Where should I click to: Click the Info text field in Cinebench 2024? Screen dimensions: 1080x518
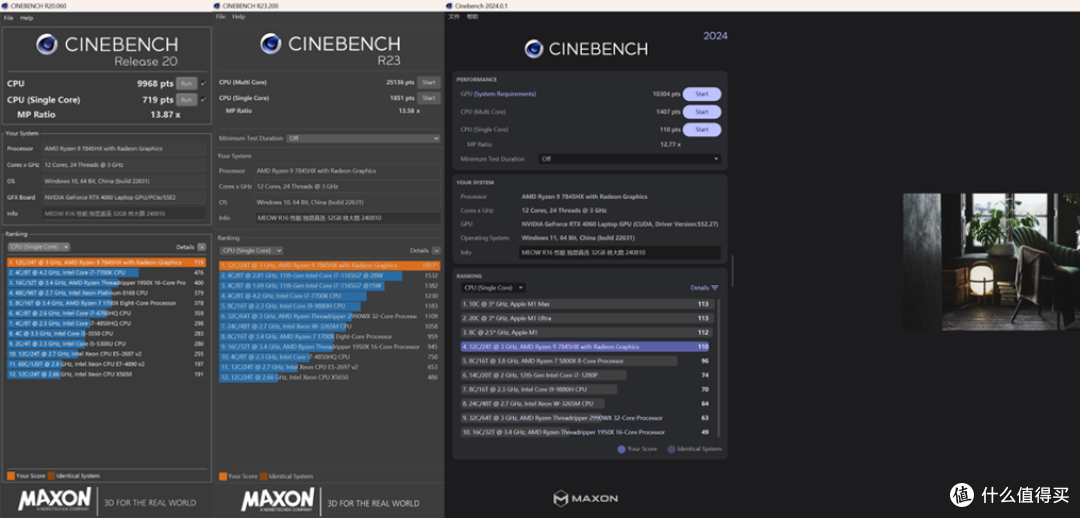point(620,253)
